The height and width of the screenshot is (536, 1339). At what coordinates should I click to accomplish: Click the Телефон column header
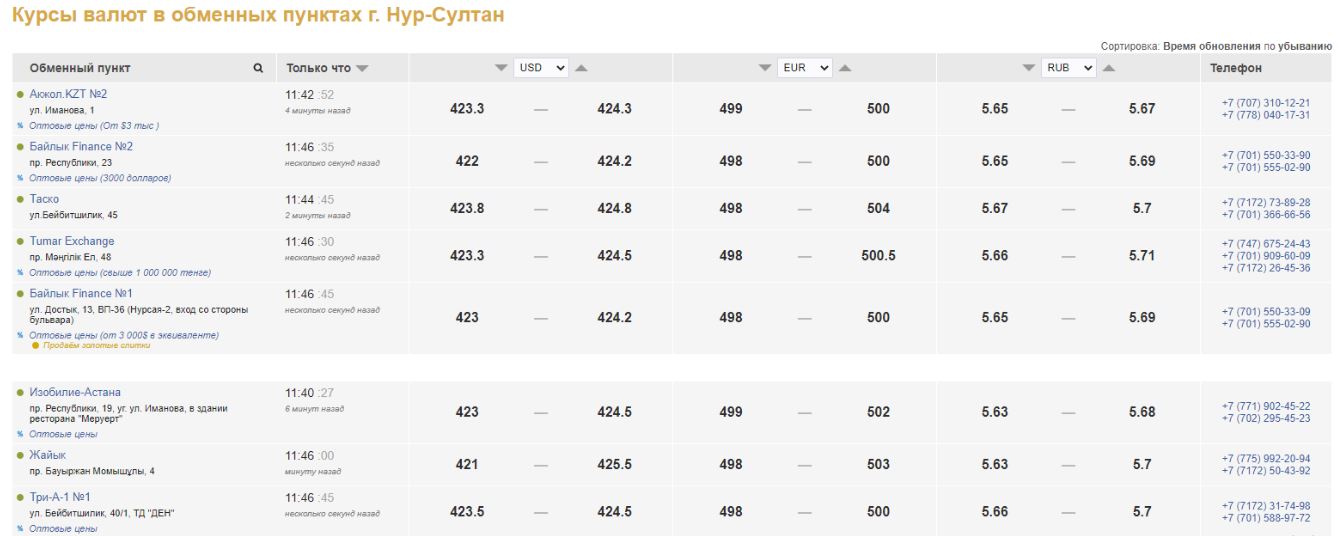(x=1236, y=68)
